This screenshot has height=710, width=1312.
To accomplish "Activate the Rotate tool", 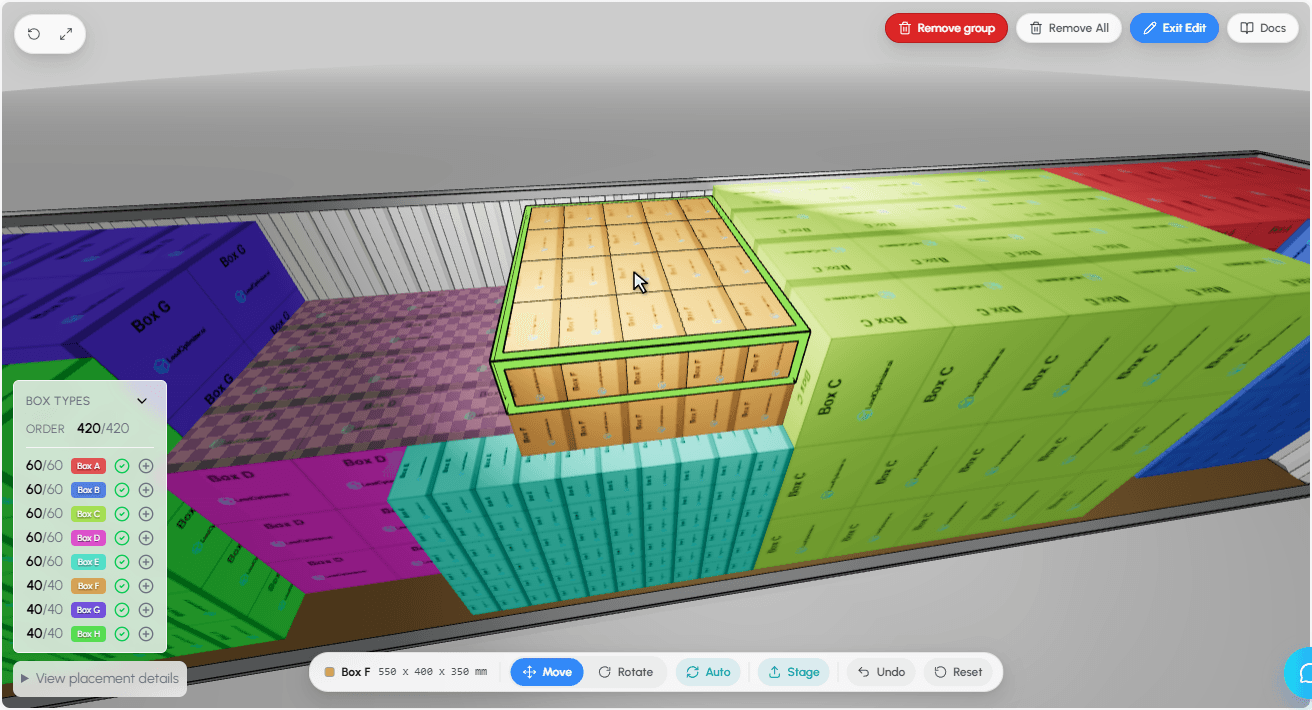I will click(626, 672).
